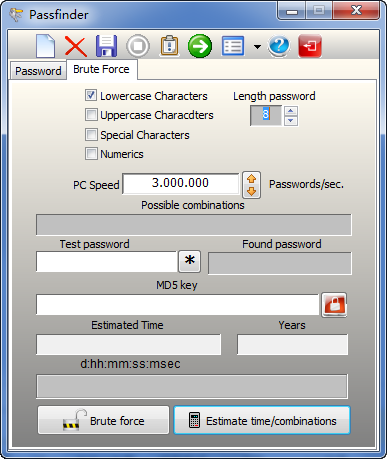Uncheck Lowercase Characters checkbox
The image size is (387, 459).
(91, 95)
